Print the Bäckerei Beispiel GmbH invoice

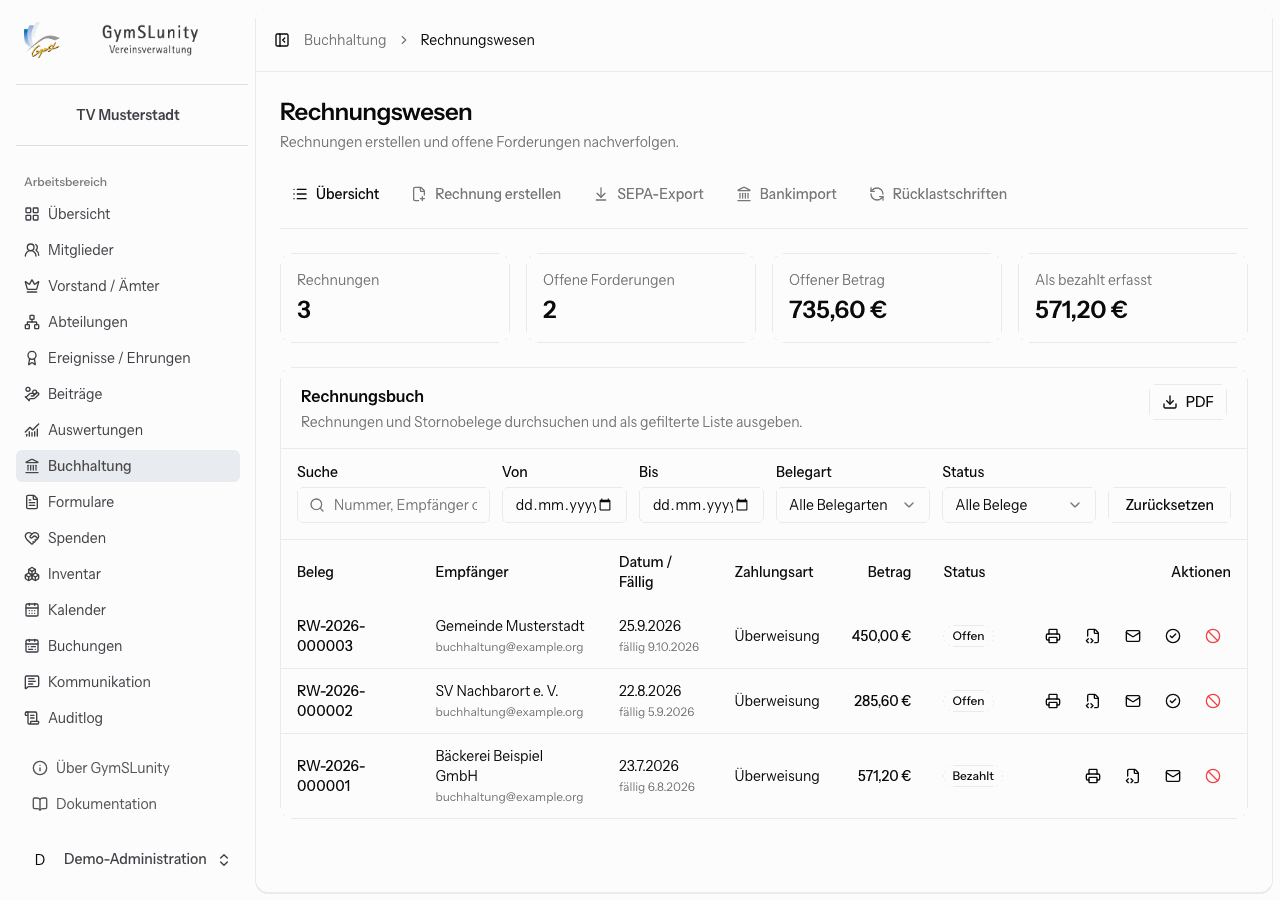click(1093, 776)
